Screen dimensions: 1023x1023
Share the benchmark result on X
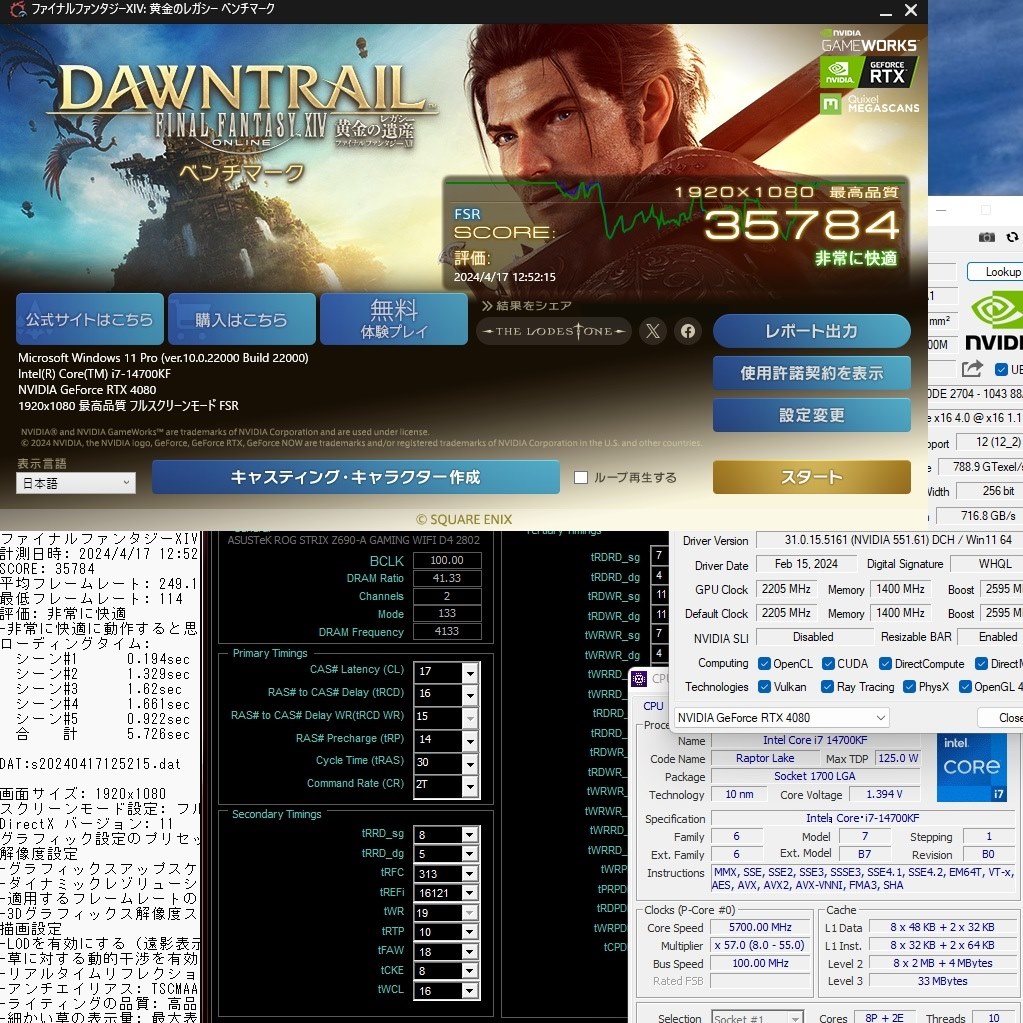click(x=652, y=330)
